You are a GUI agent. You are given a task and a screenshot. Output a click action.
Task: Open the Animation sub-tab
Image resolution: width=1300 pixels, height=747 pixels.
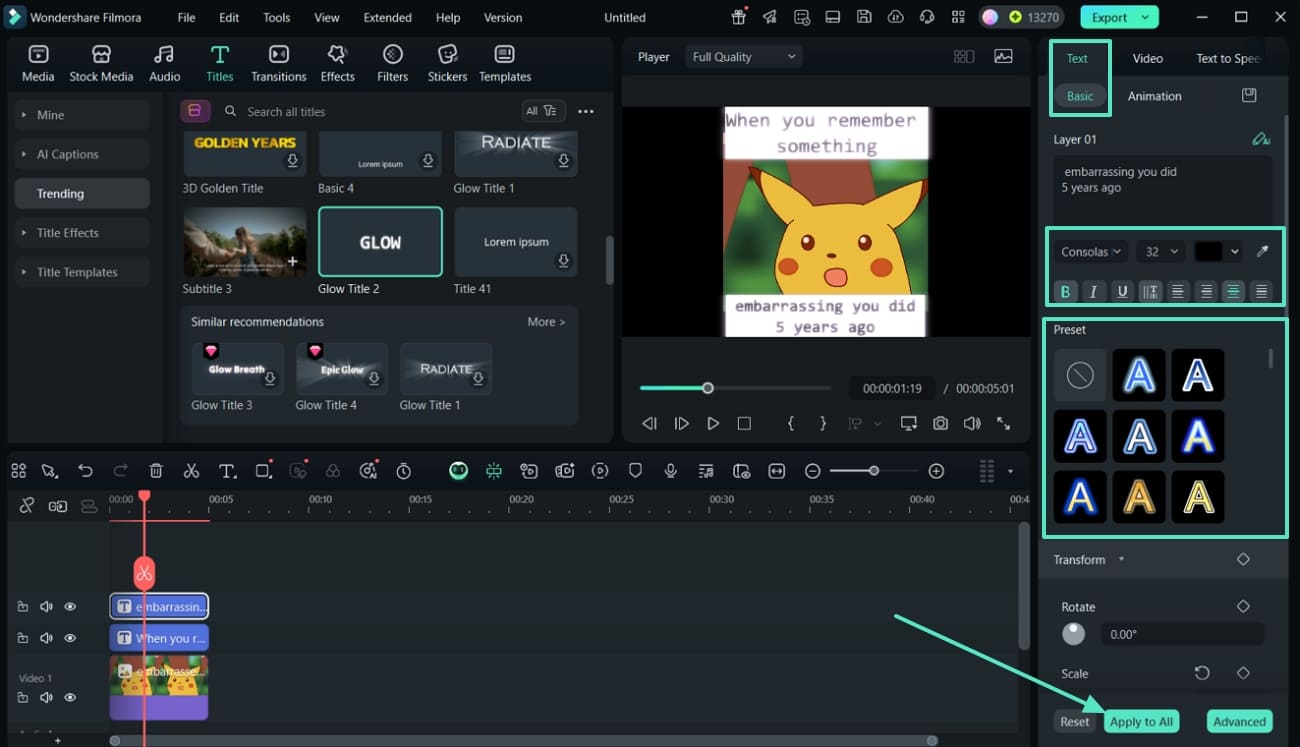[1154, 96]
